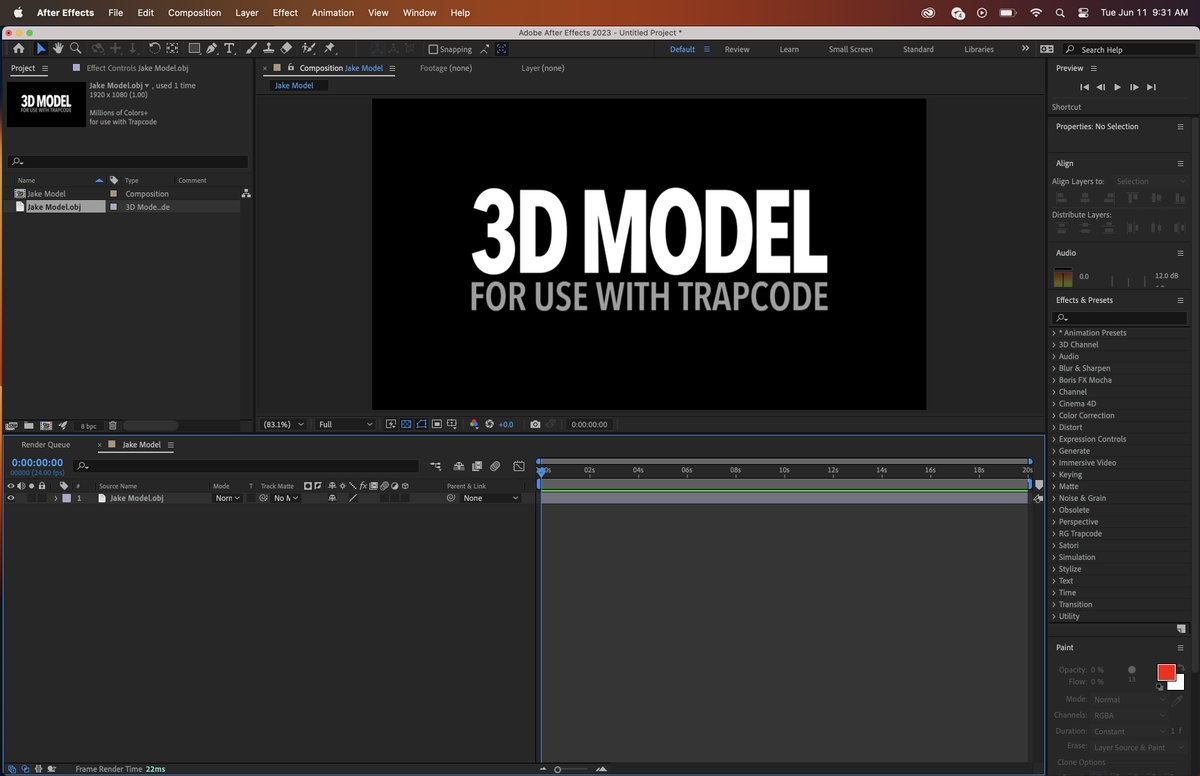The image size is (1200, 776).
Task: Toggle shy switch for Jake Model.obj layer
Action: pos(332,498)
